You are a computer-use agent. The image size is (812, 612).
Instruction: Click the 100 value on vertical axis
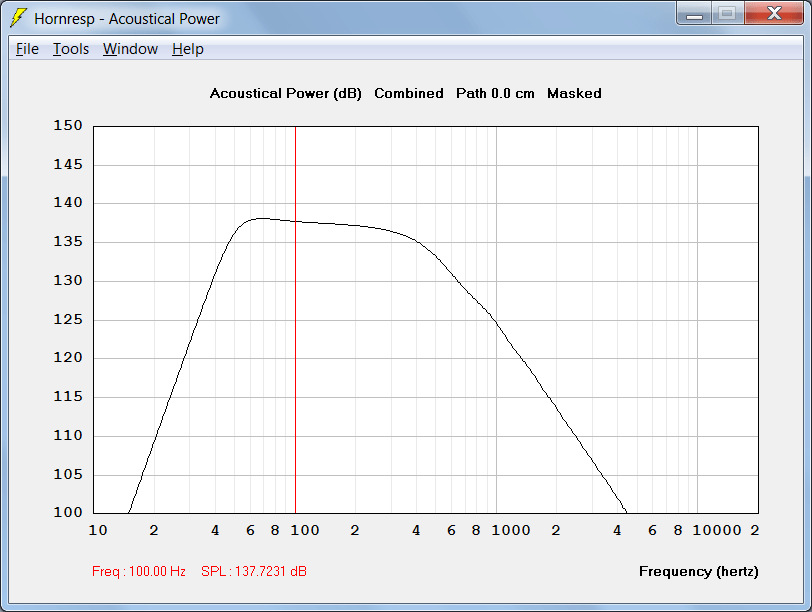68,513
